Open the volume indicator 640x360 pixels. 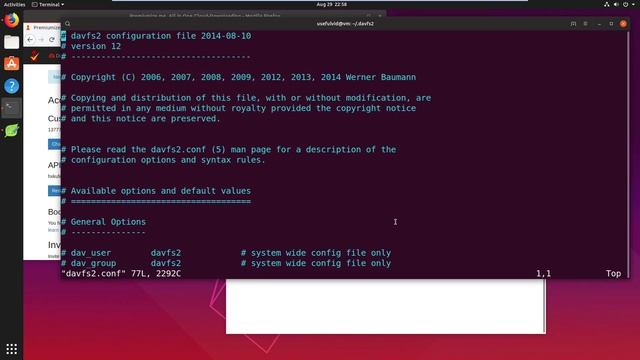point(616,4)
